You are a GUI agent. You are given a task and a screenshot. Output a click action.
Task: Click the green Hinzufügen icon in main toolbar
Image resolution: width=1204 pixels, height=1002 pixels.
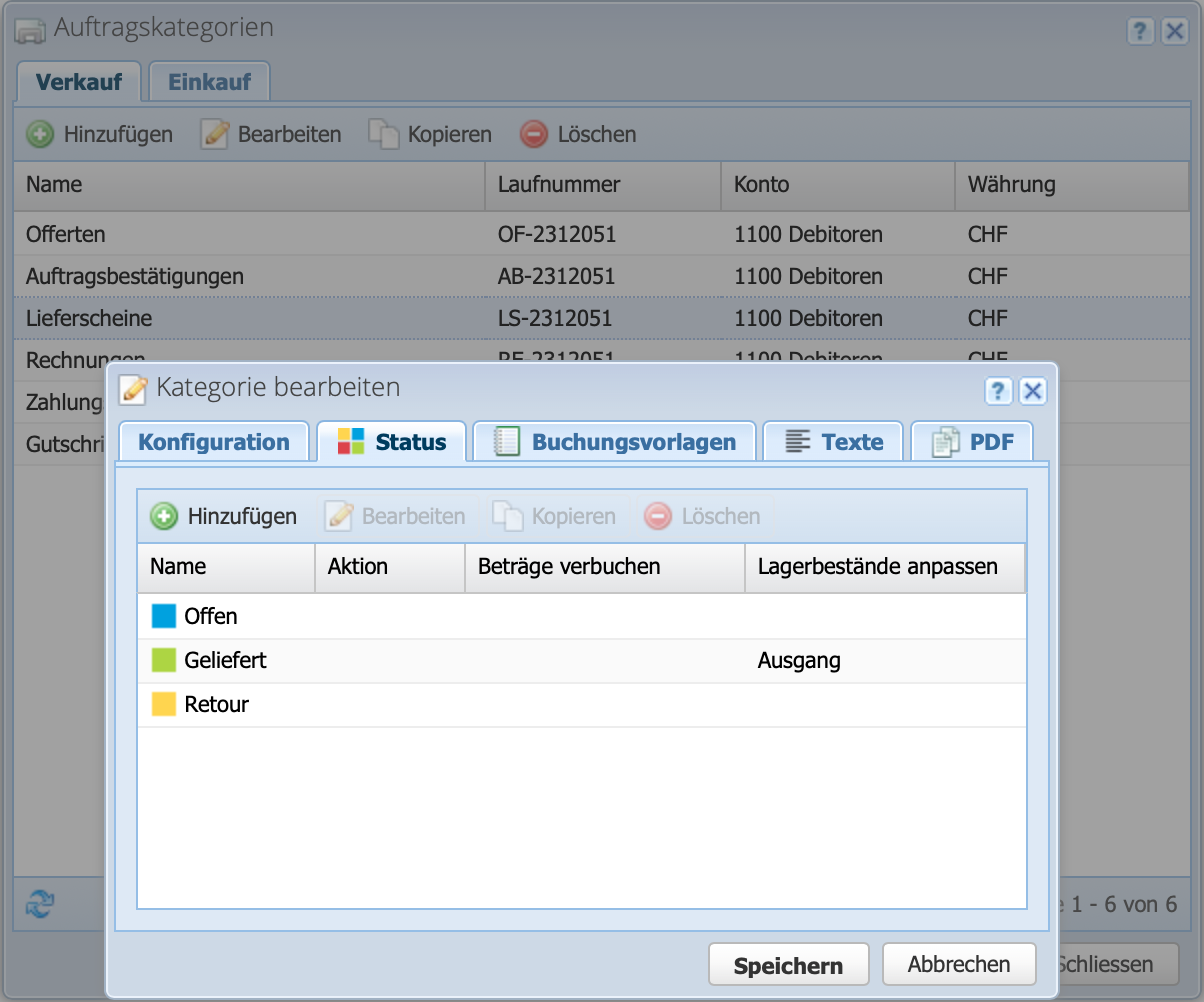pyautogui.click(x=40, y=134)
